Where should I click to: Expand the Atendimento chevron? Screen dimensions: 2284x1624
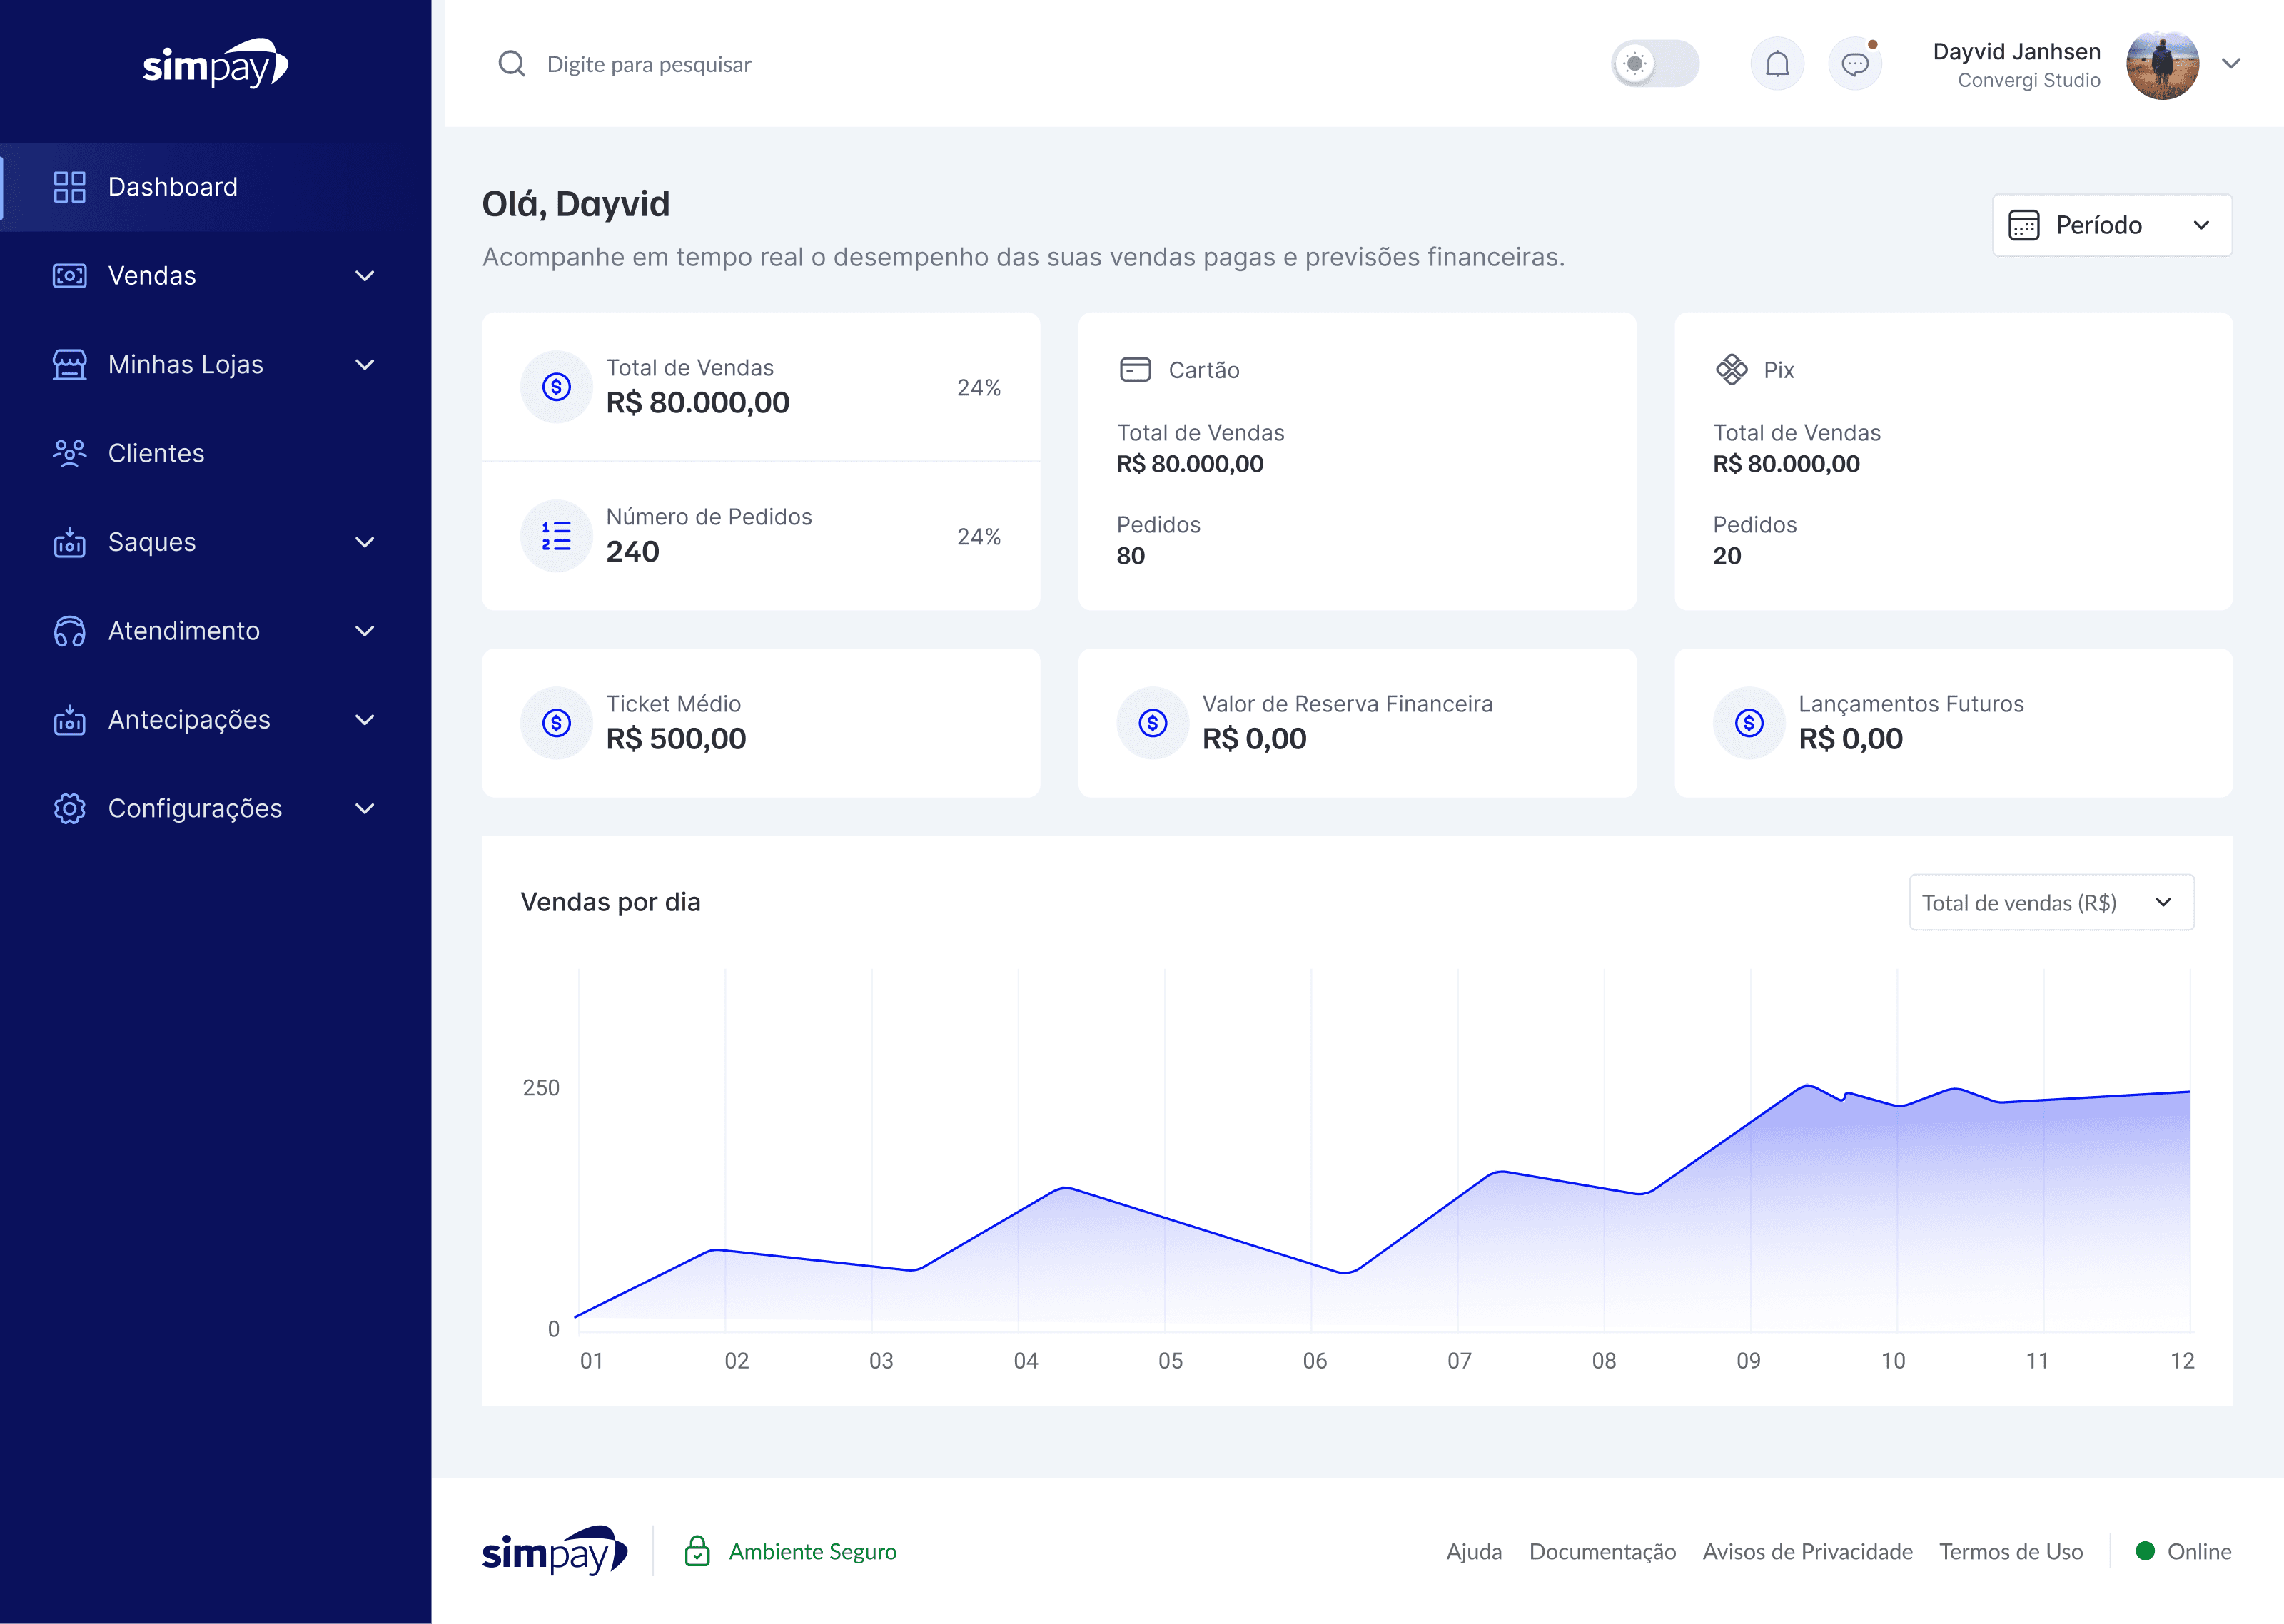tap(365, 631)
